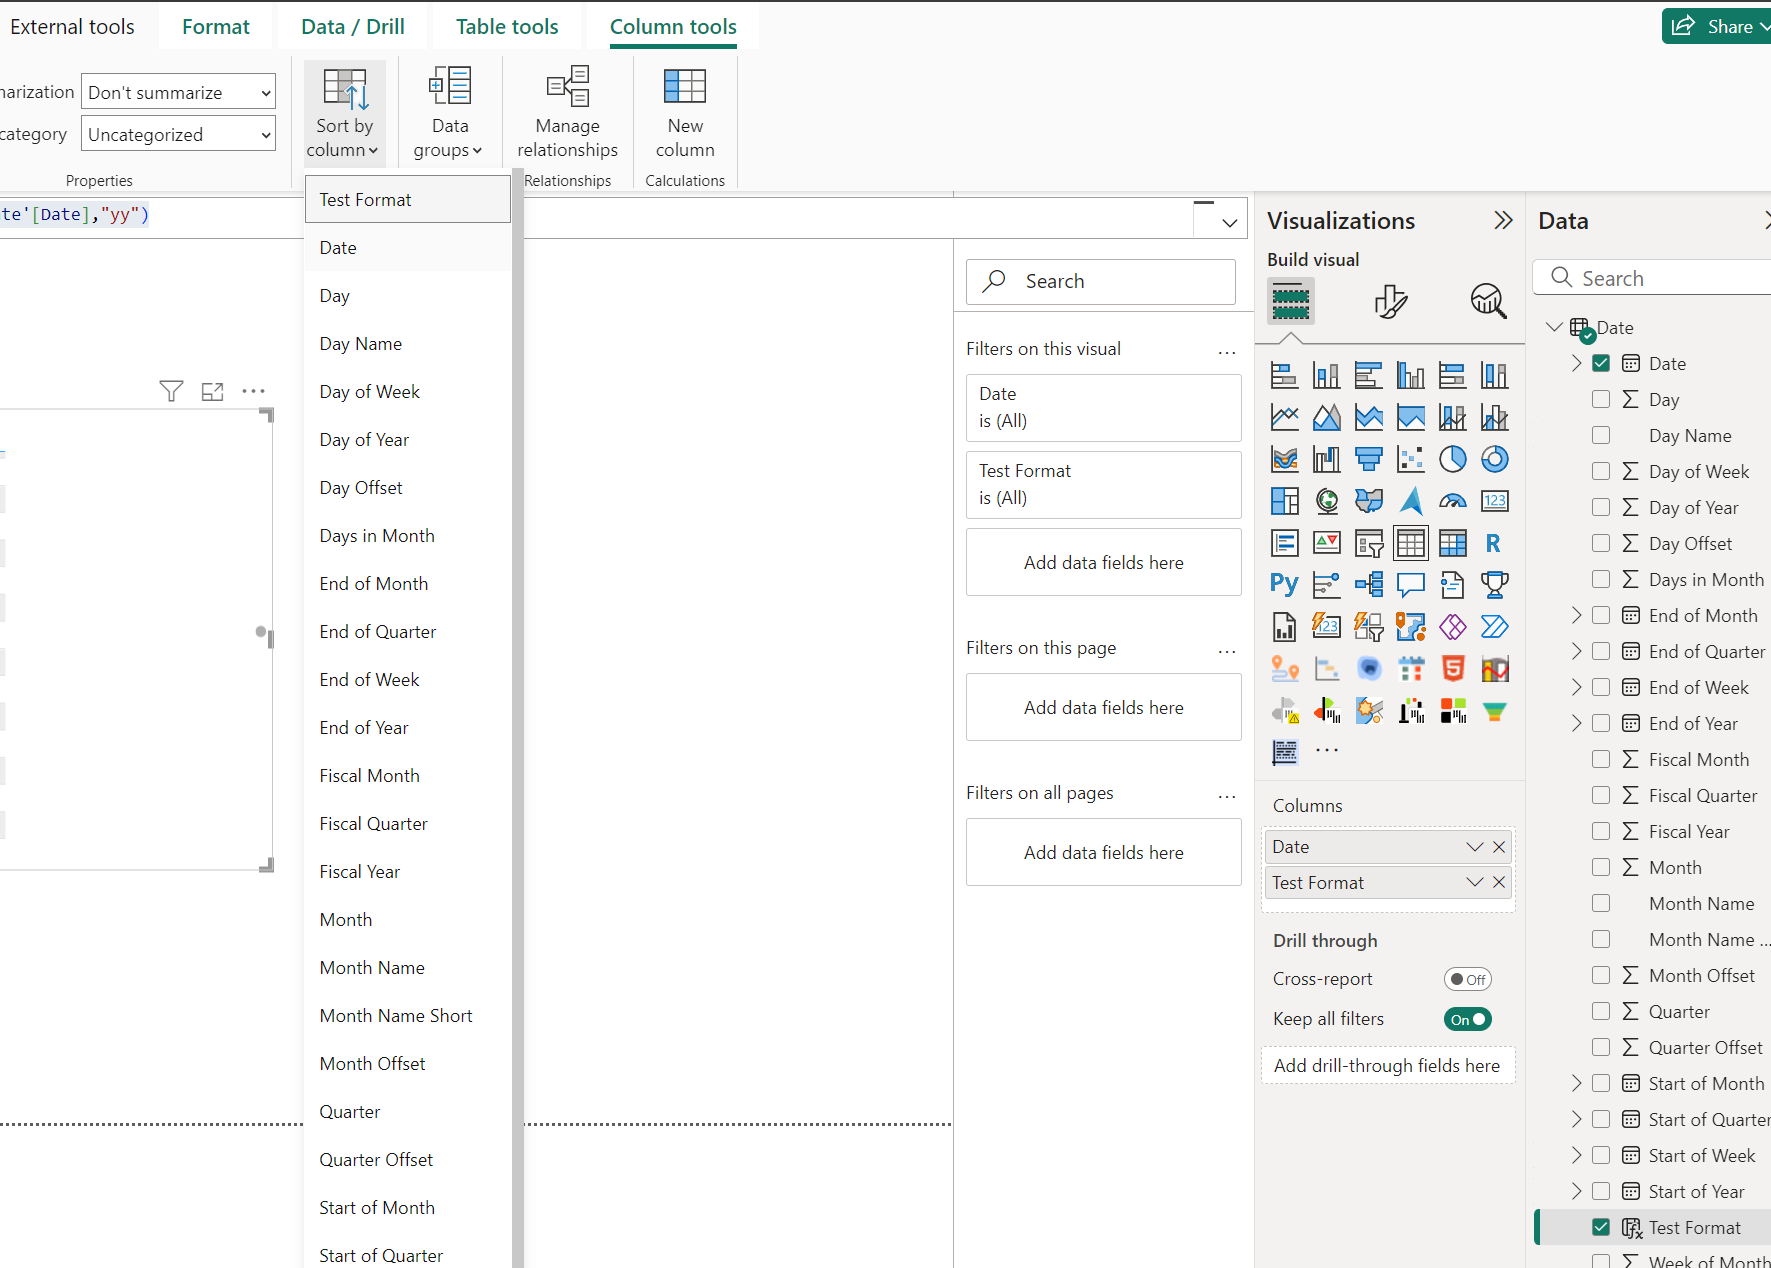Activate focus mode icon on visual
This screenshot has height=1268, width=1771.
(212, 391)
